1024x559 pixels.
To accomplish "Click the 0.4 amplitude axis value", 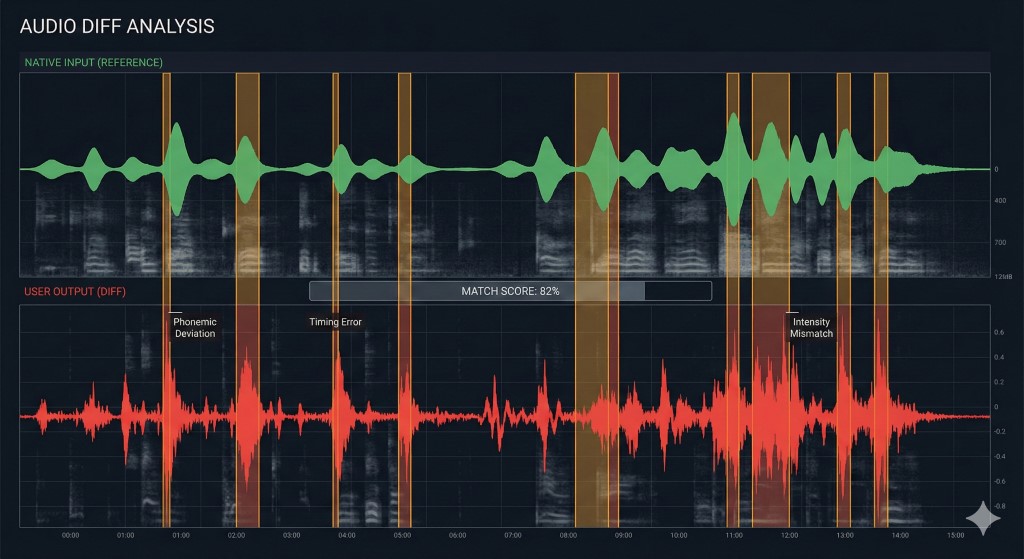I will (x=999, y=357).
